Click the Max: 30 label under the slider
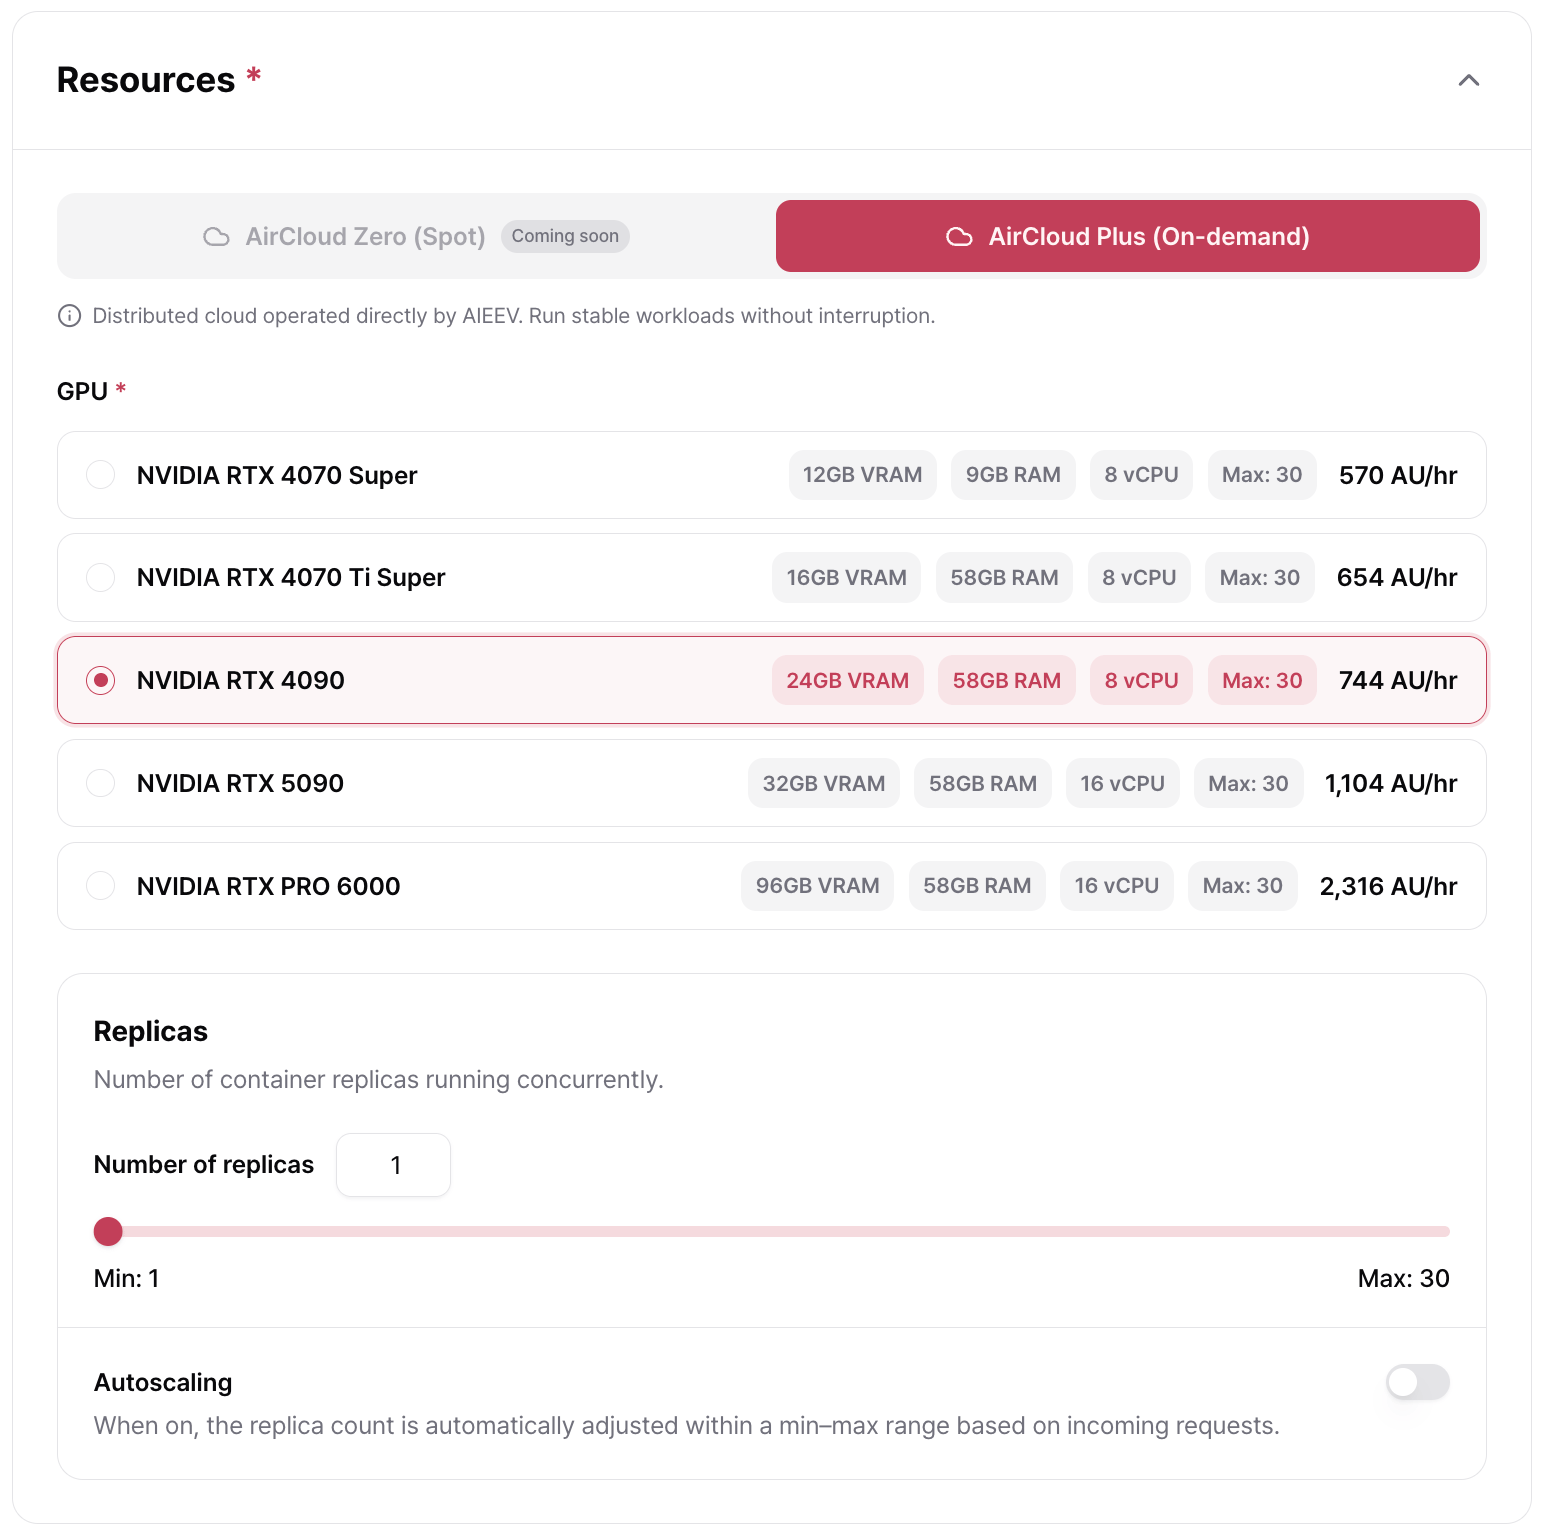The width and height of the screenshot is (1542, 1536). 1403,1278
